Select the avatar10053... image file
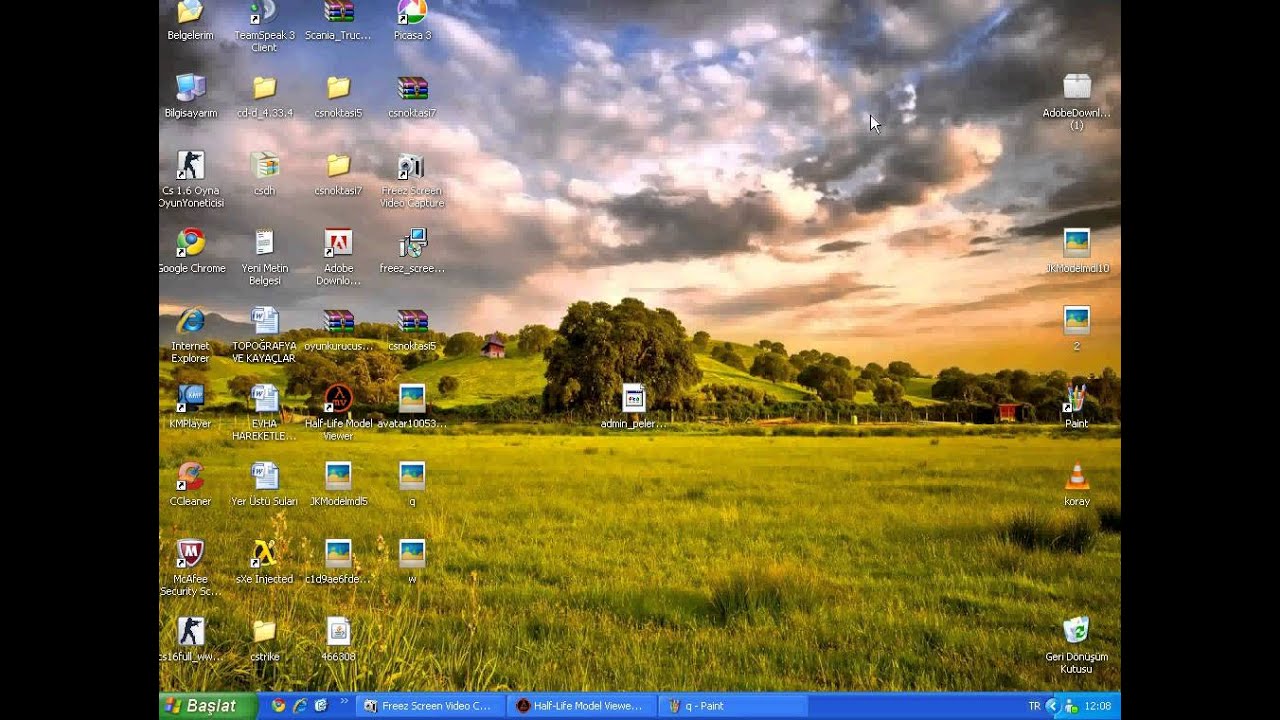Screen dimensions: 1280x720 412,399
